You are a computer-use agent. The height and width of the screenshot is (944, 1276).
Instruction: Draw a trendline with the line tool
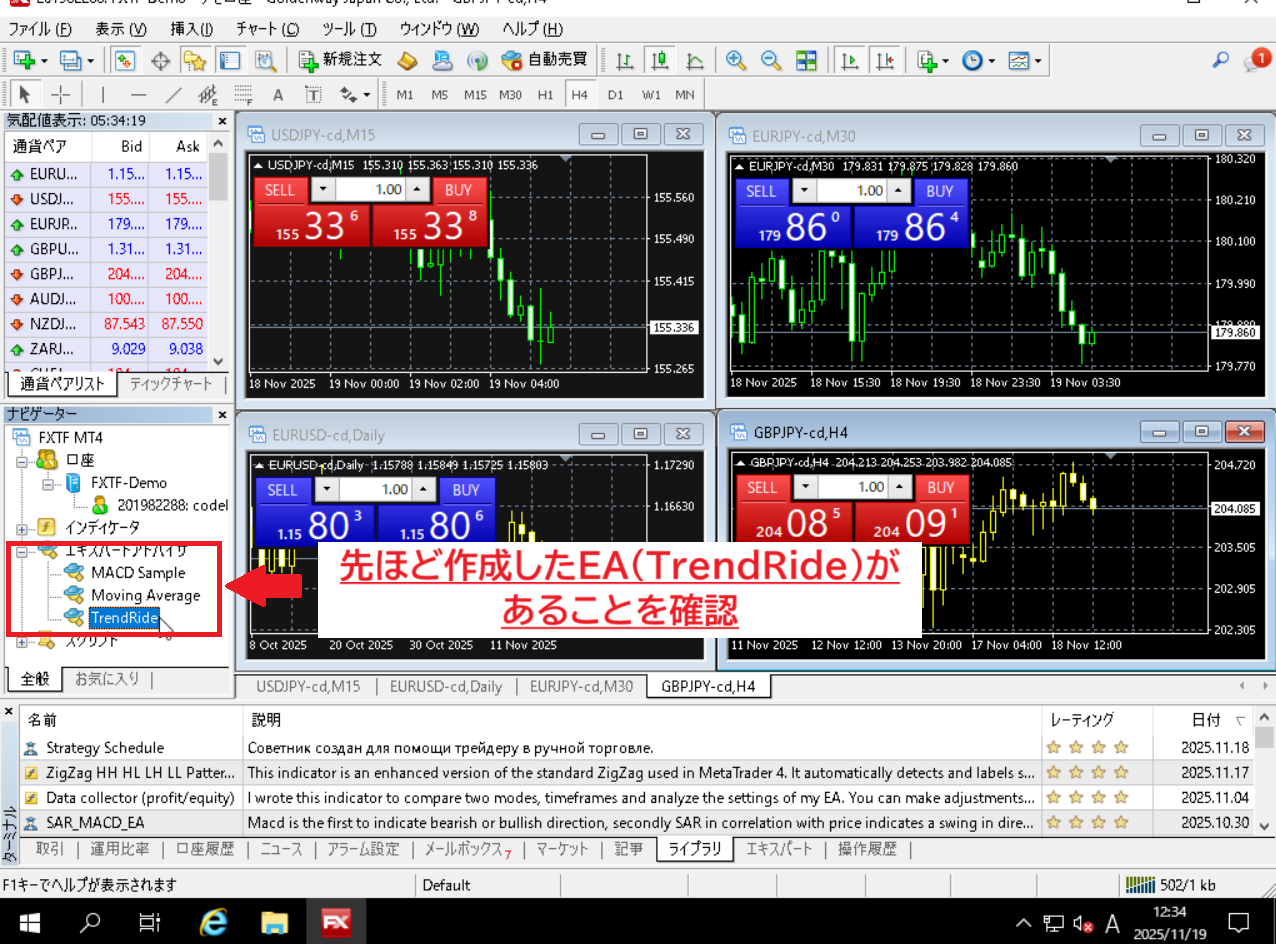tap(173, 95)
